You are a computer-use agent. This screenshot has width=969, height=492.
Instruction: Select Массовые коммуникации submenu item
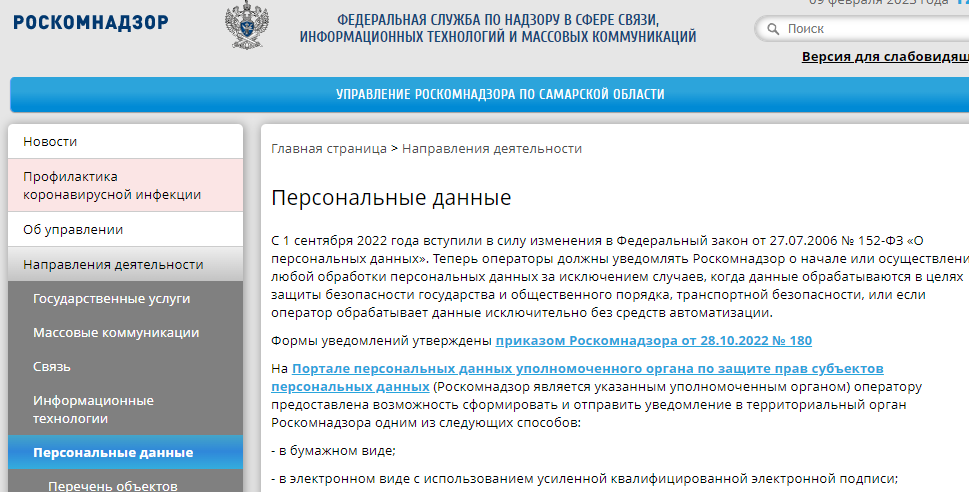coord(125,333)
